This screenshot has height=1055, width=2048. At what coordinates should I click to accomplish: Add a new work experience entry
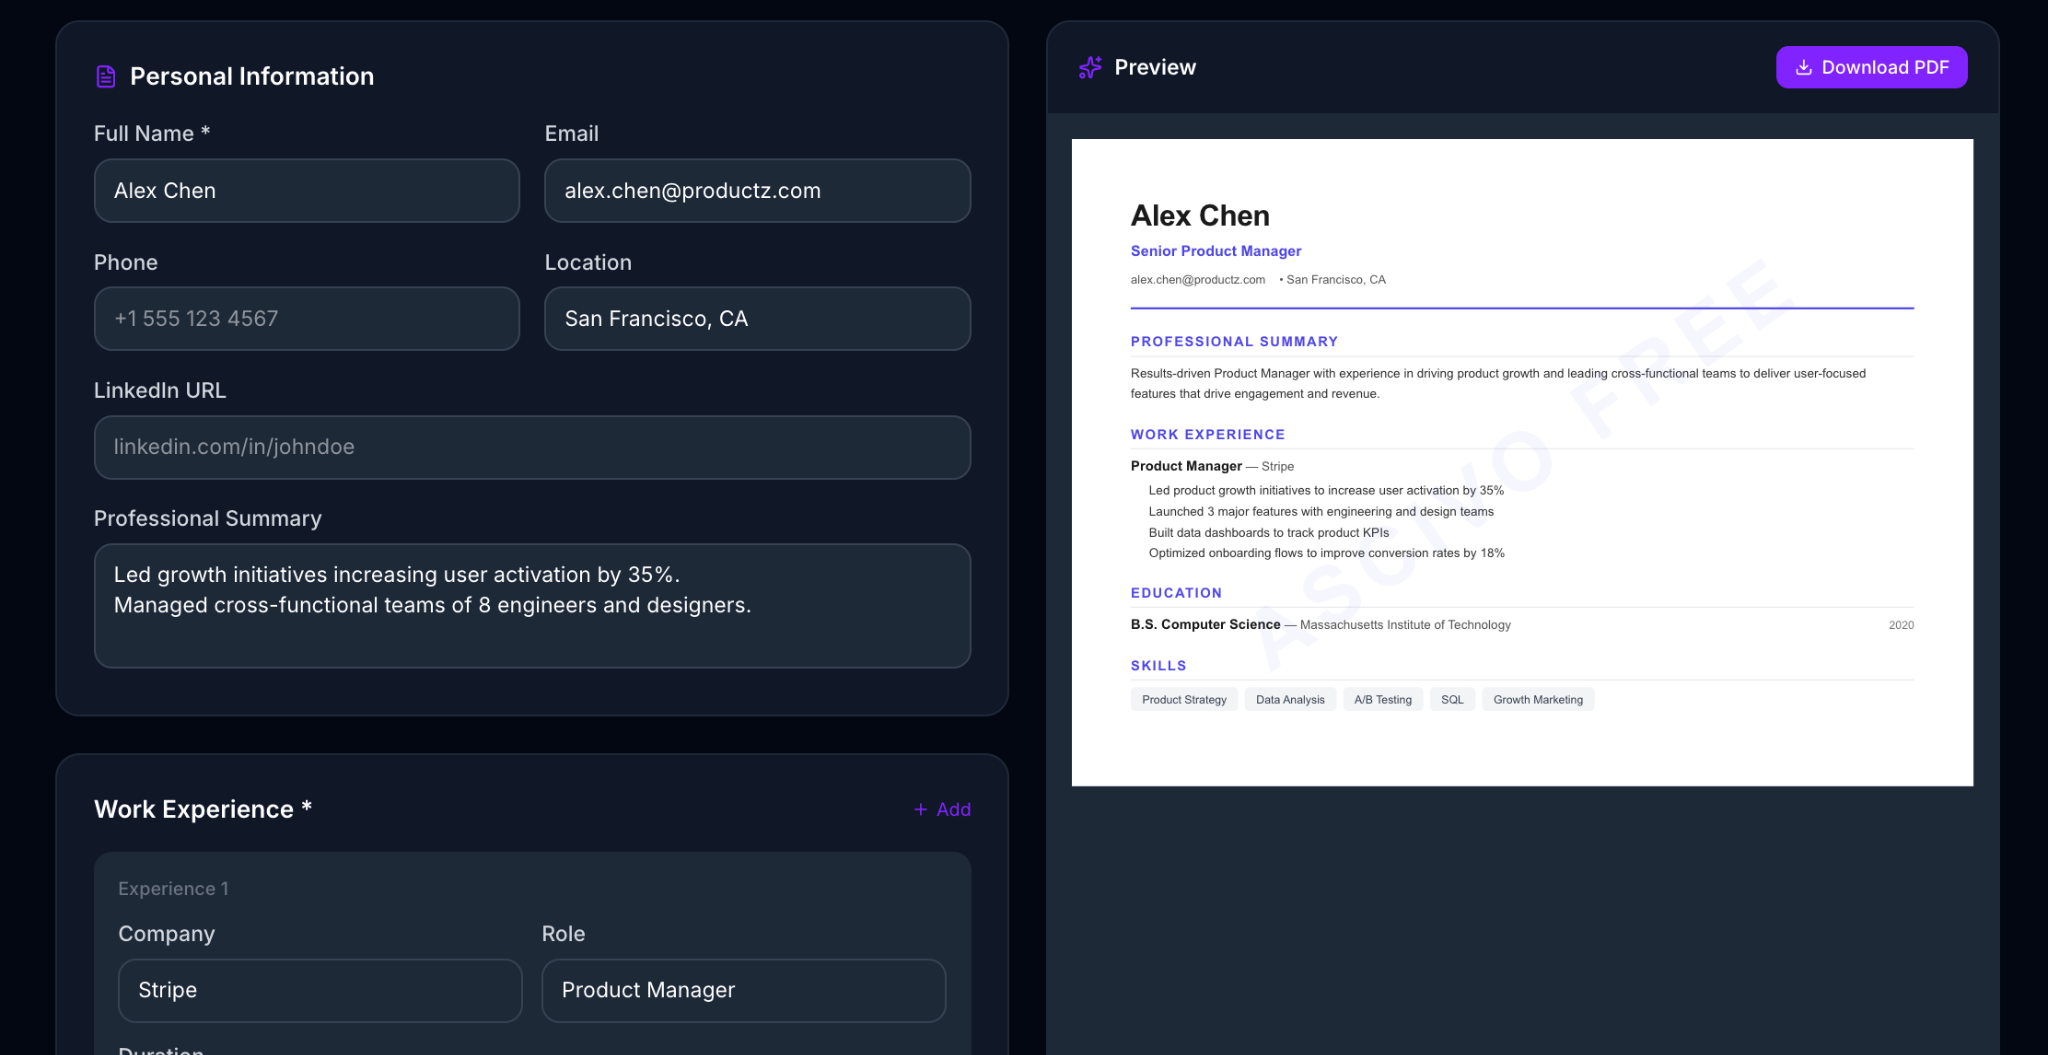(x=941, y=809)
